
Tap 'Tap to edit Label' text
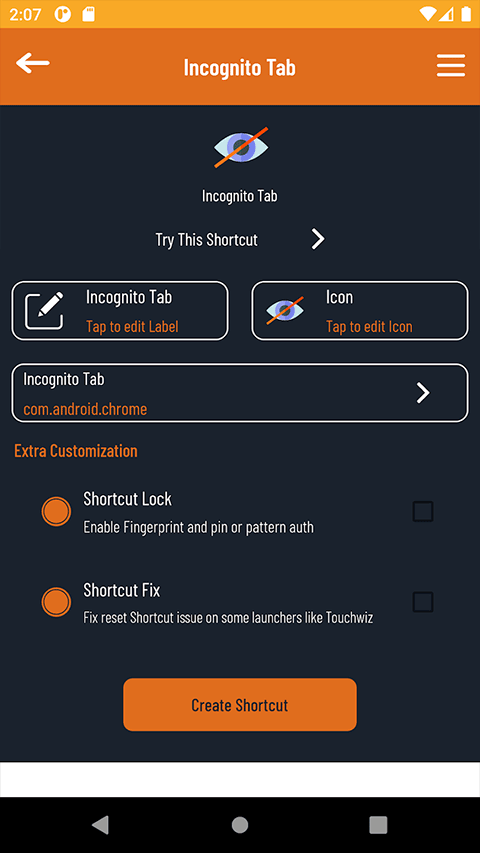point(132,326)
